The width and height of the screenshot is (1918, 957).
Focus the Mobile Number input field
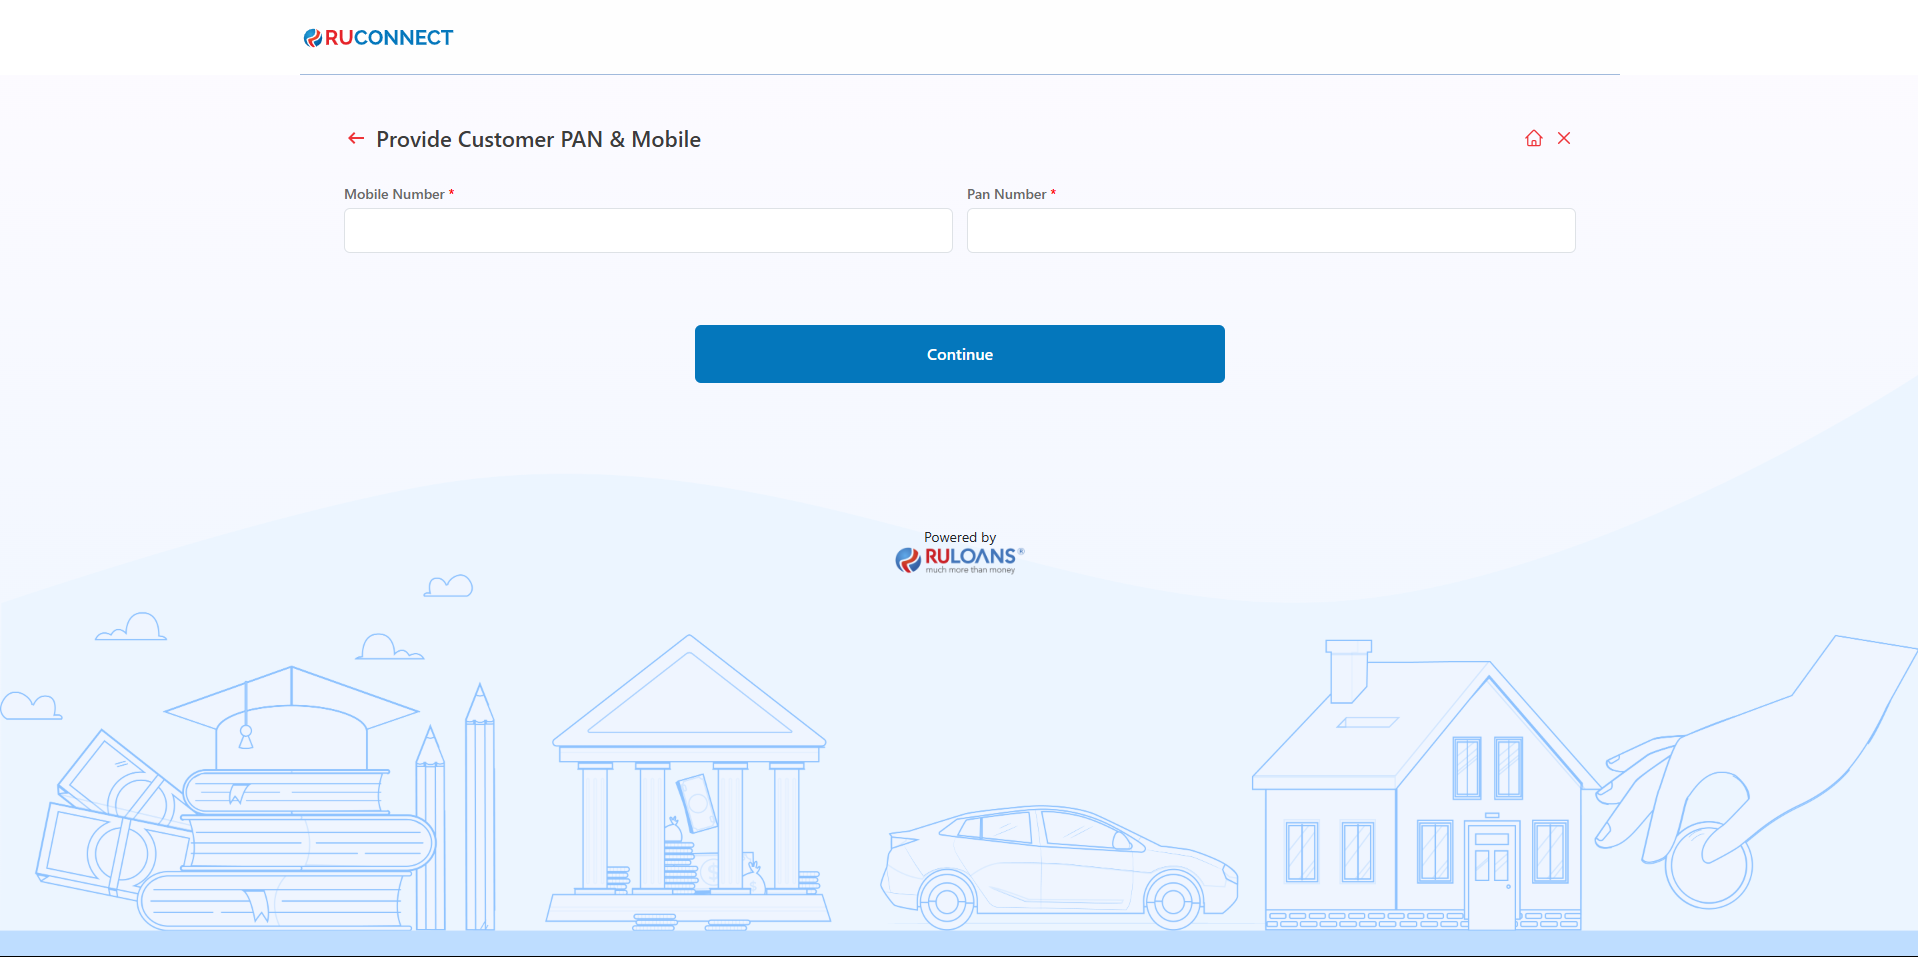pyautogui.click(x=648, y=231)
